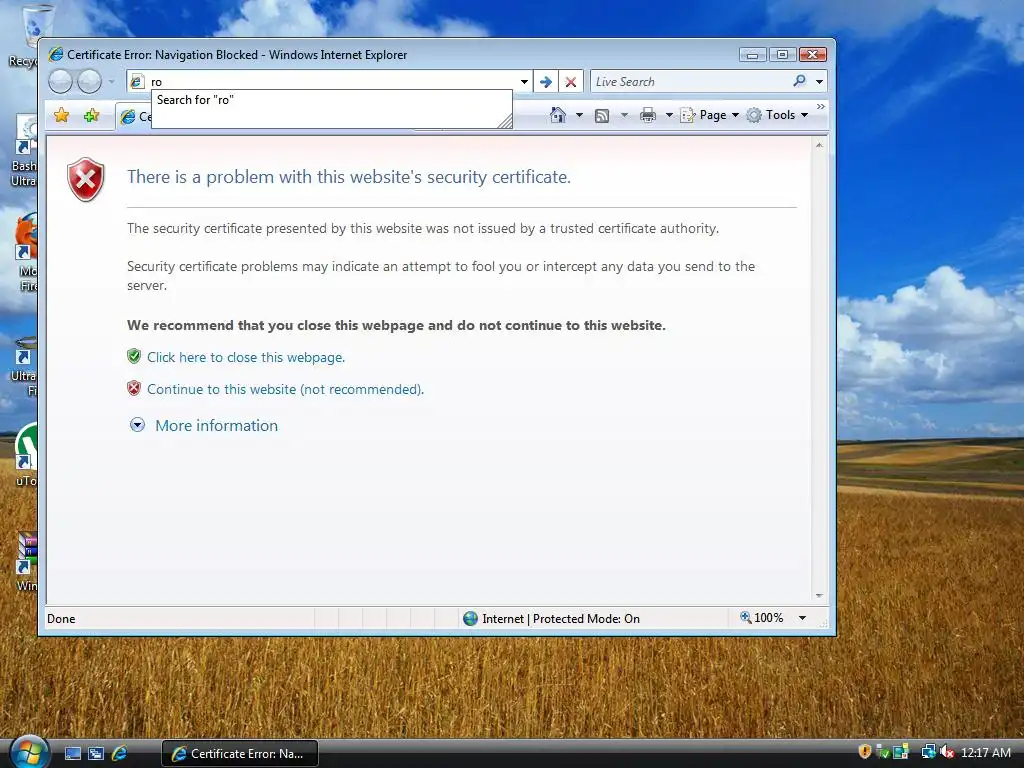This screenshot has width=1024, height=768.
Task: Click the network connection tray icon
Action: click(x=928, y=752)
